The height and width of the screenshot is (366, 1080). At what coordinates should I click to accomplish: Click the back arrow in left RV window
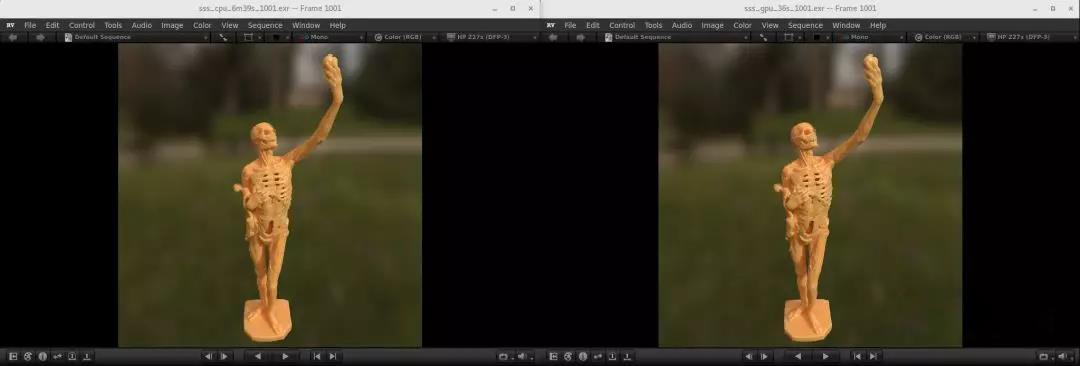(12, 37)
